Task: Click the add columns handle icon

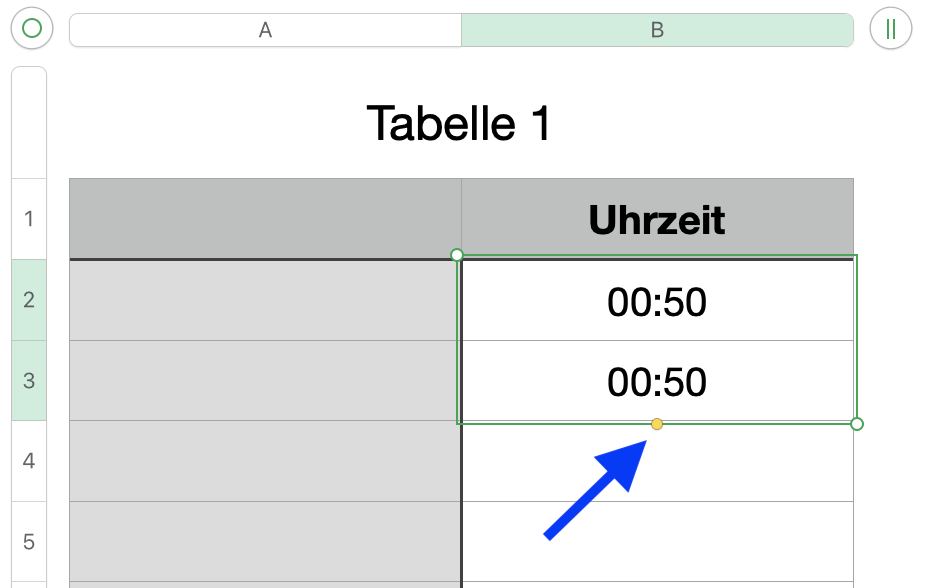Action: coord(890,29)
